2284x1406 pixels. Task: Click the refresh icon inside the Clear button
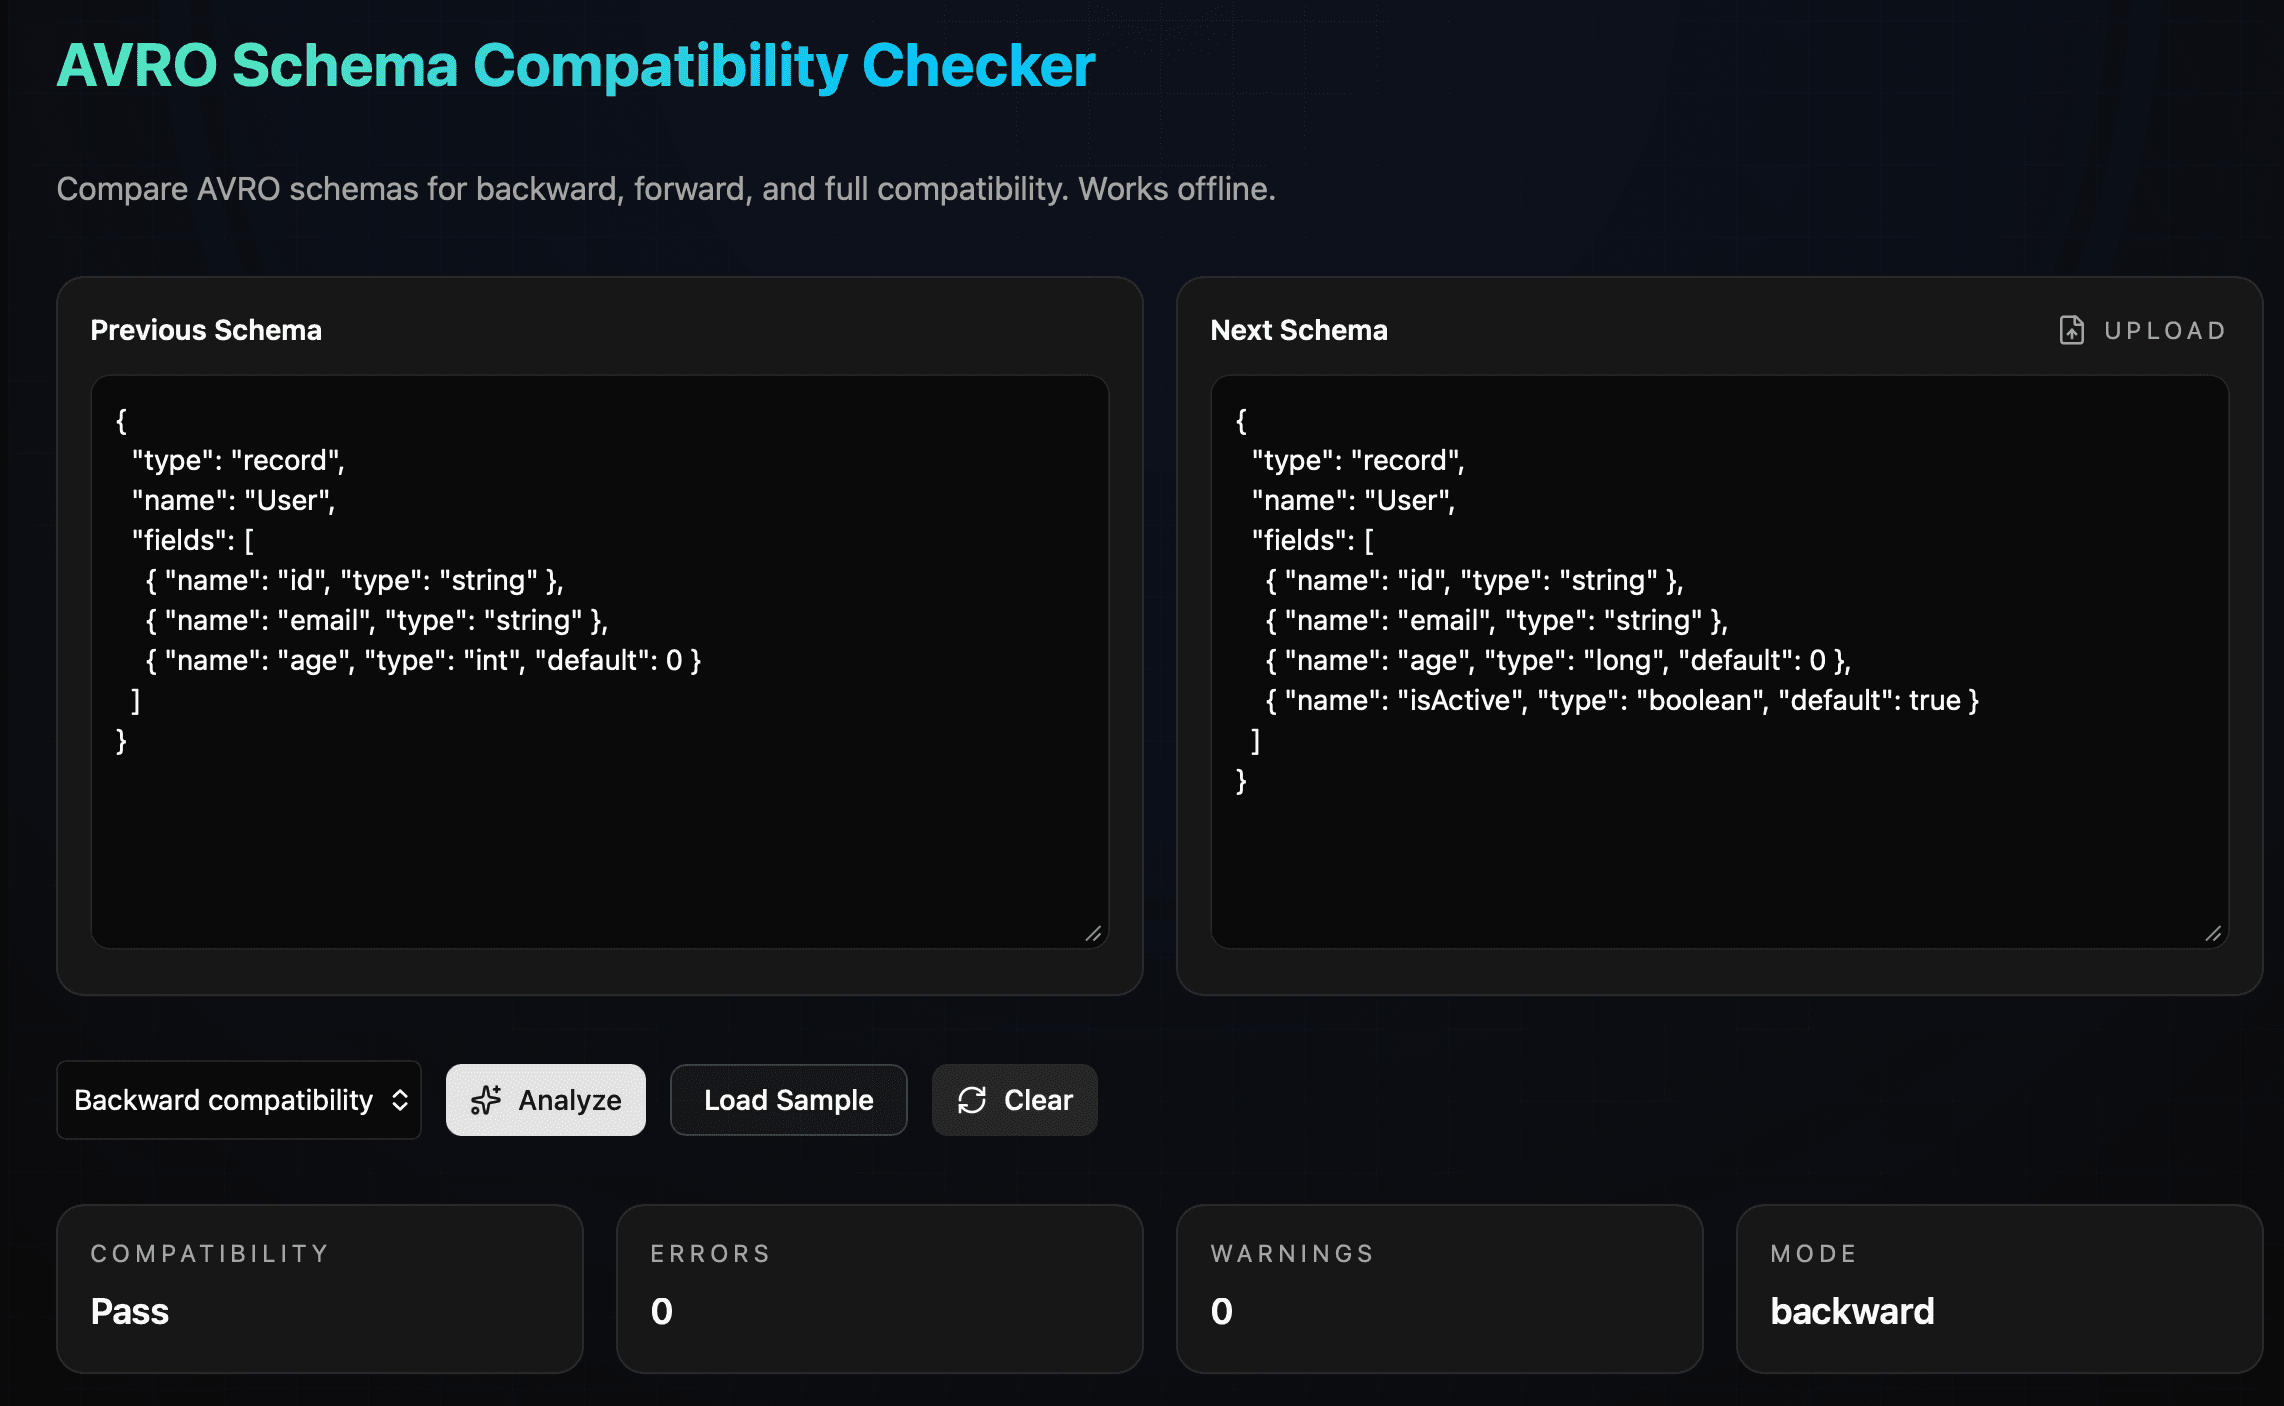(x=969, y=1100)
